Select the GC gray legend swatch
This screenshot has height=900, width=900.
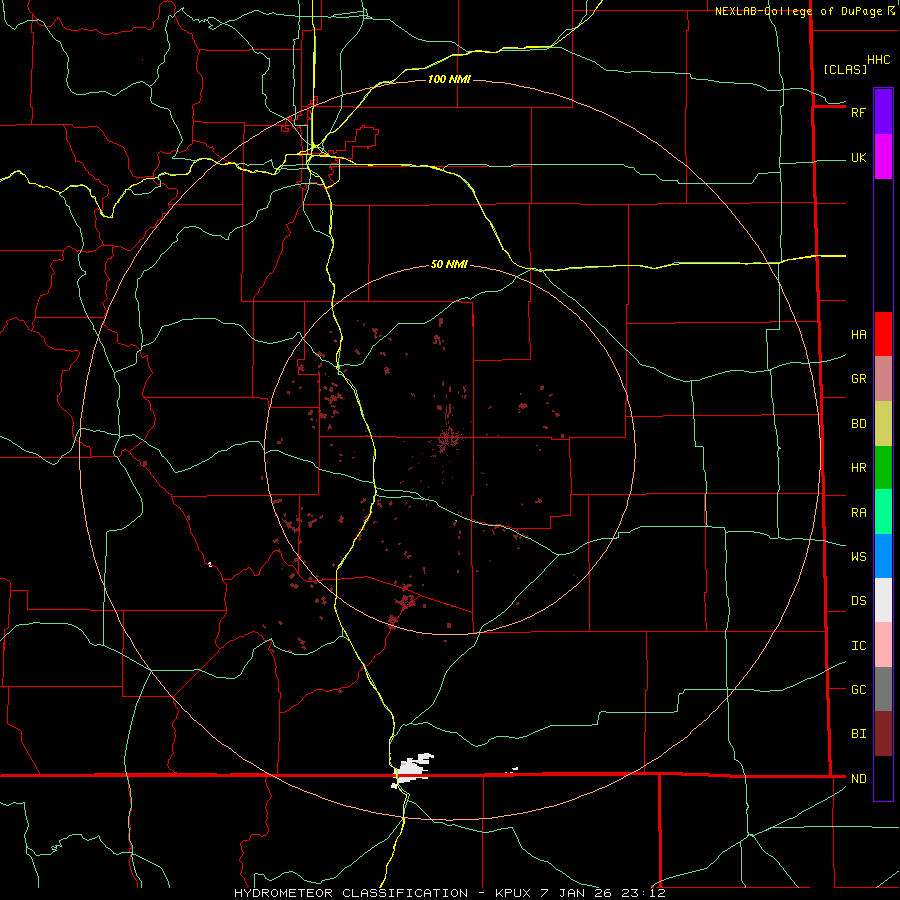point(883,689)
